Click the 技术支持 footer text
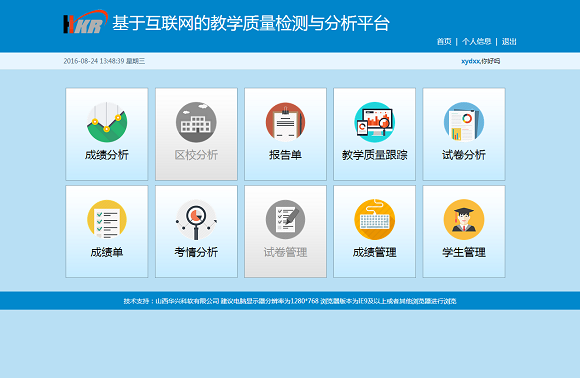 (x=290, y=301)
